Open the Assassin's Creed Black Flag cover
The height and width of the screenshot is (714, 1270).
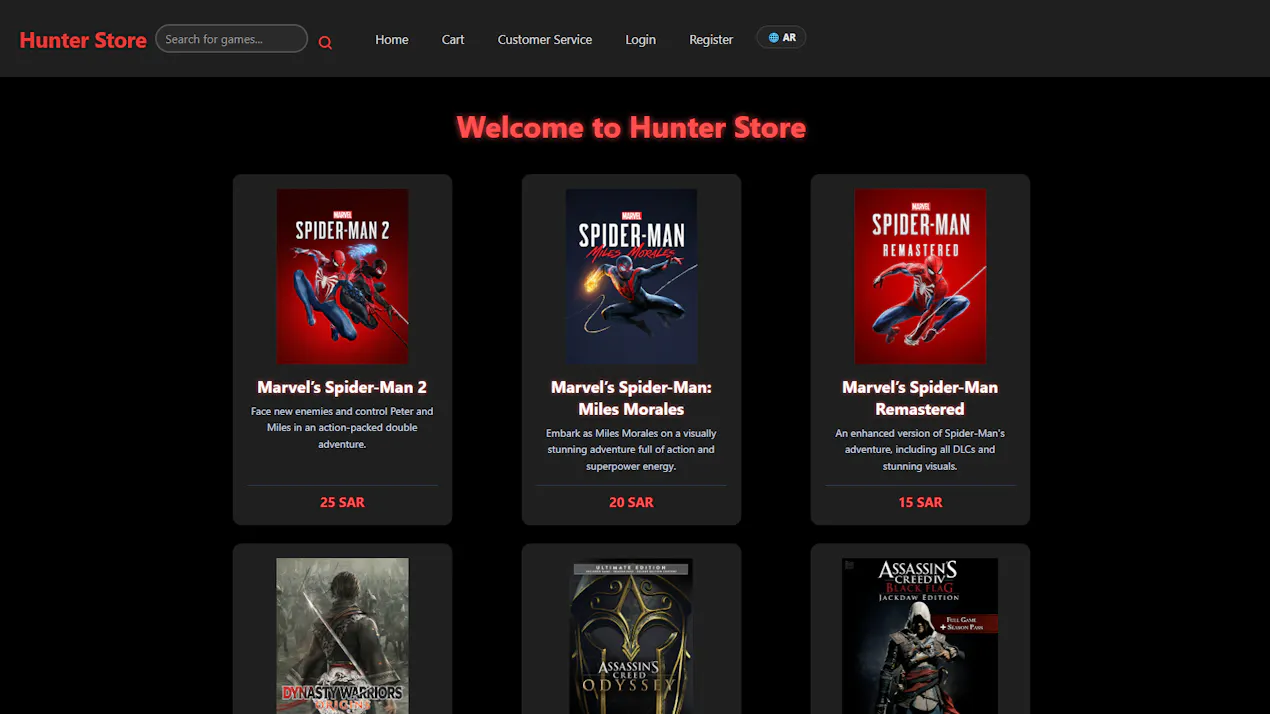(x=920, y=636)
